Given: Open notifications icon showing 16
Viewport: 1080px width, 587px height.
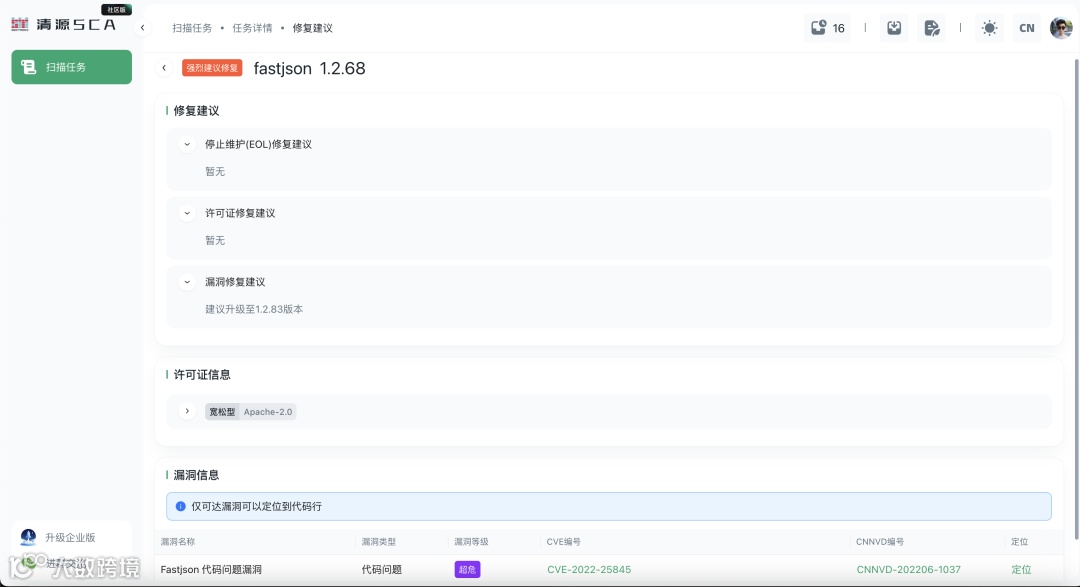Looking at the screenshot, I should [x=827, y=28].
